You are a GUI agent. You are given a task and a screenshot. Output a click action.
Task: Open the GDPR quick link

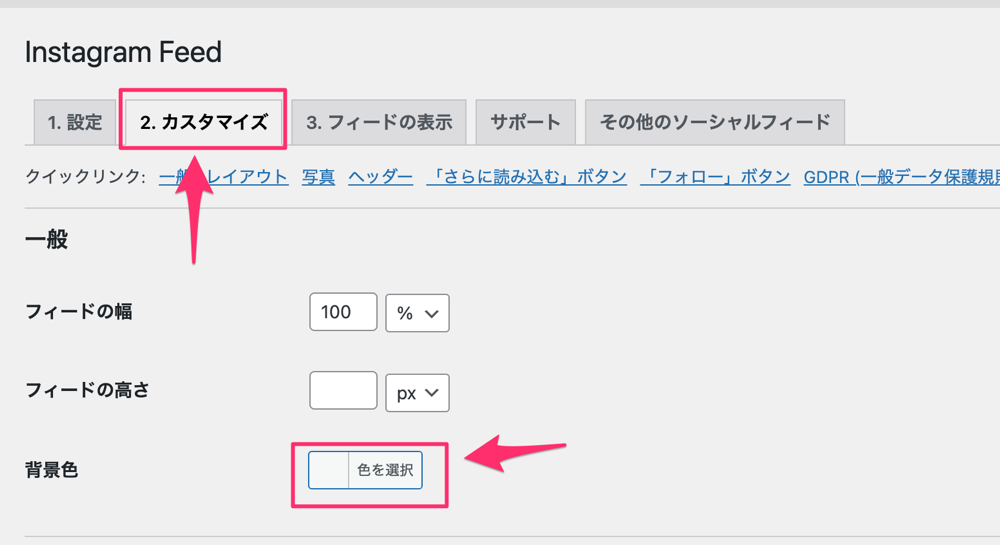(x=901, y=177)
